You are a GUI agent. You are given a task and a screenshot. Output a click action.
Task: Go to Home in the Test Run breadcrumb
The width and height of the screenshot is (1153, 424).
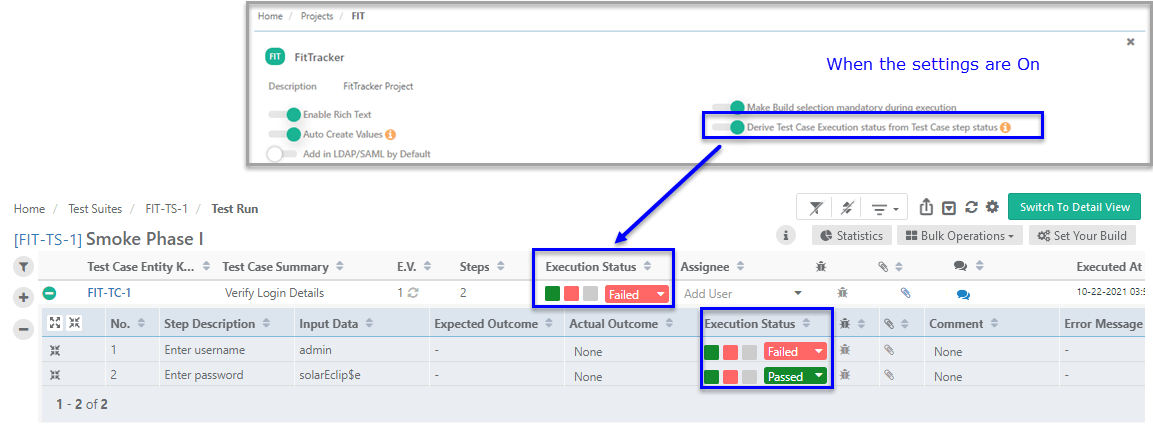29,209
